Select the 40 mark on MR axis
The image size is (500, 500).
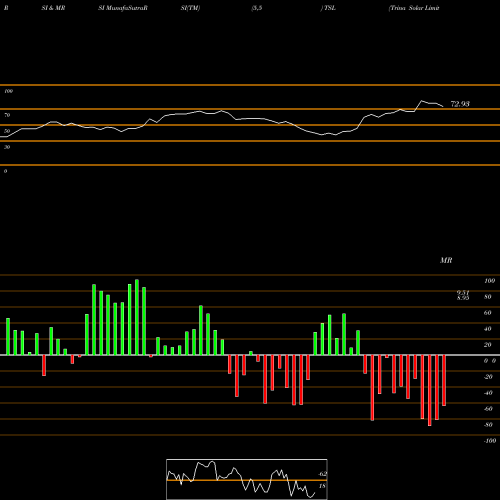[x=488, y=329]
